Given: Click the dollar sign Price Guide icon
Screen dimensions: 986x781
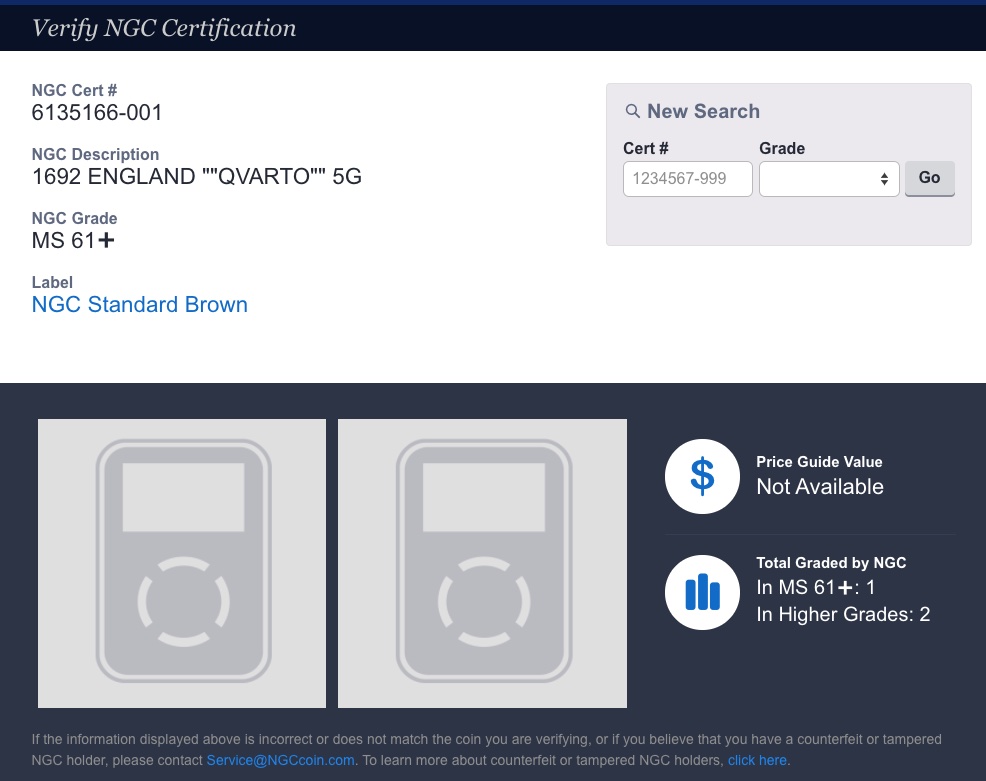Looking at the screenshot, I should pos(702,476).
